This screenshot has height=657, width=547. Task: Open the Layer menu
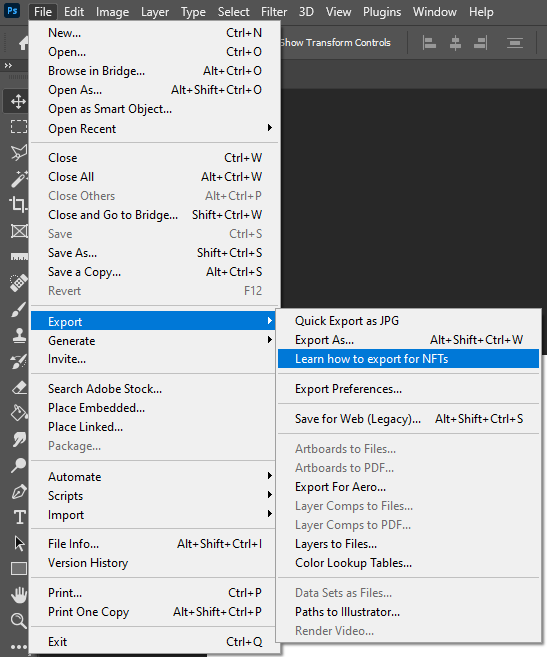click(155, 12)
